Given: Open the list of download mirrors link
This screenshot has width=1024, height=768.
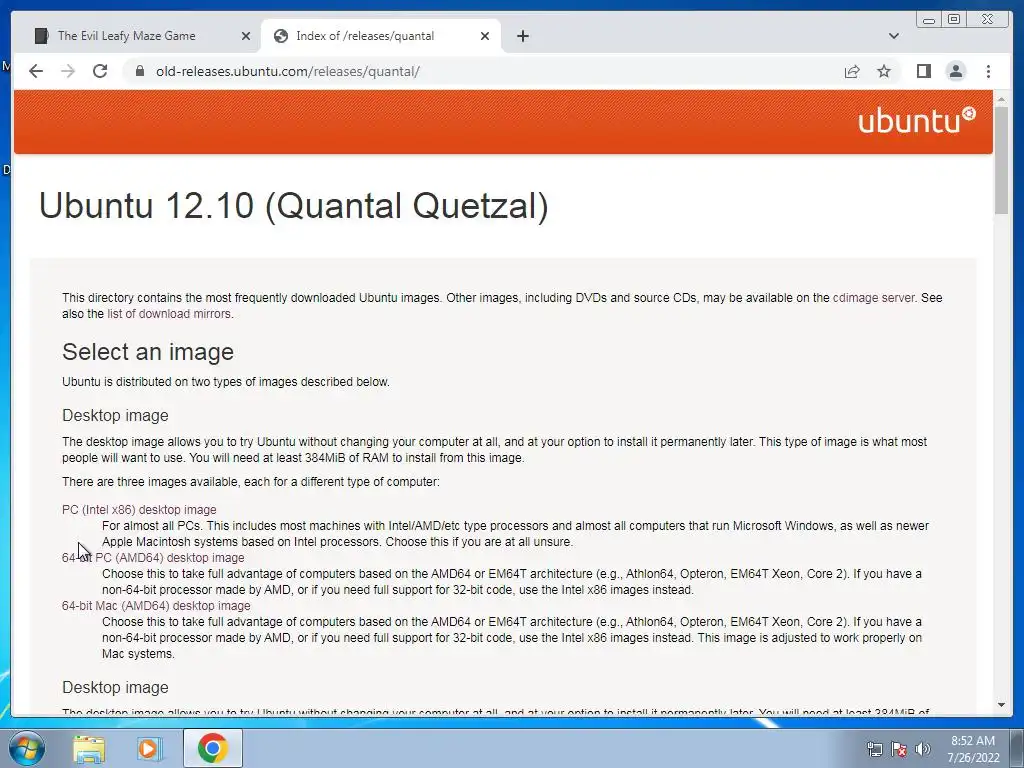Looking at the screenshot, I should (169, 314).
